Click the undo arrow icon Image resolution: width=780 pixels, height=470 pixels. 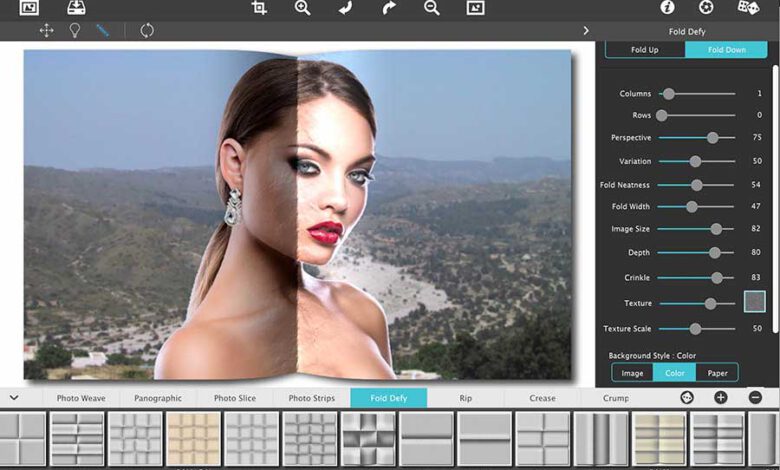(x=346, y=8)
